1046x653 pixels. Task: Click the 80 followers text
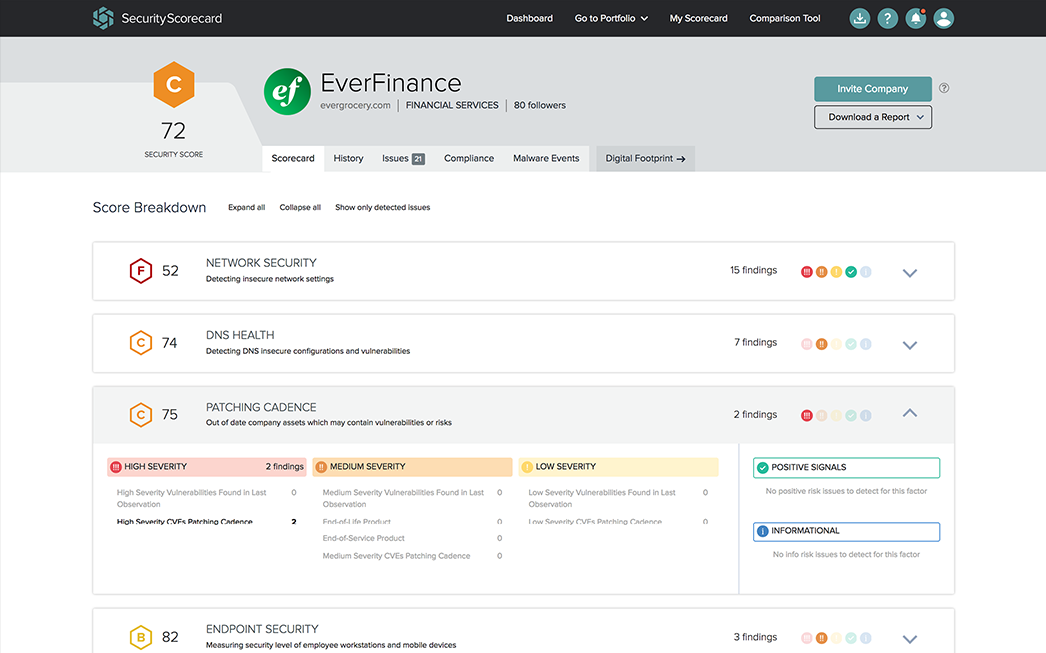point(540,105)
